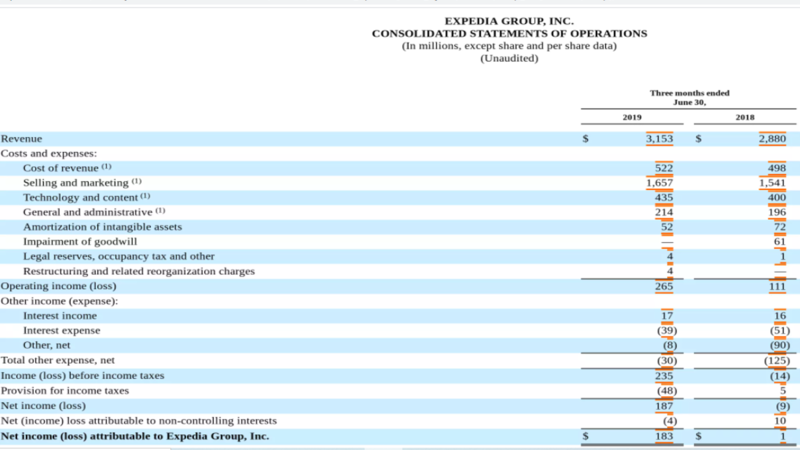800x450 pixels.
Task: Select General and administrative value 214
Action: click(x=664, y=212)
